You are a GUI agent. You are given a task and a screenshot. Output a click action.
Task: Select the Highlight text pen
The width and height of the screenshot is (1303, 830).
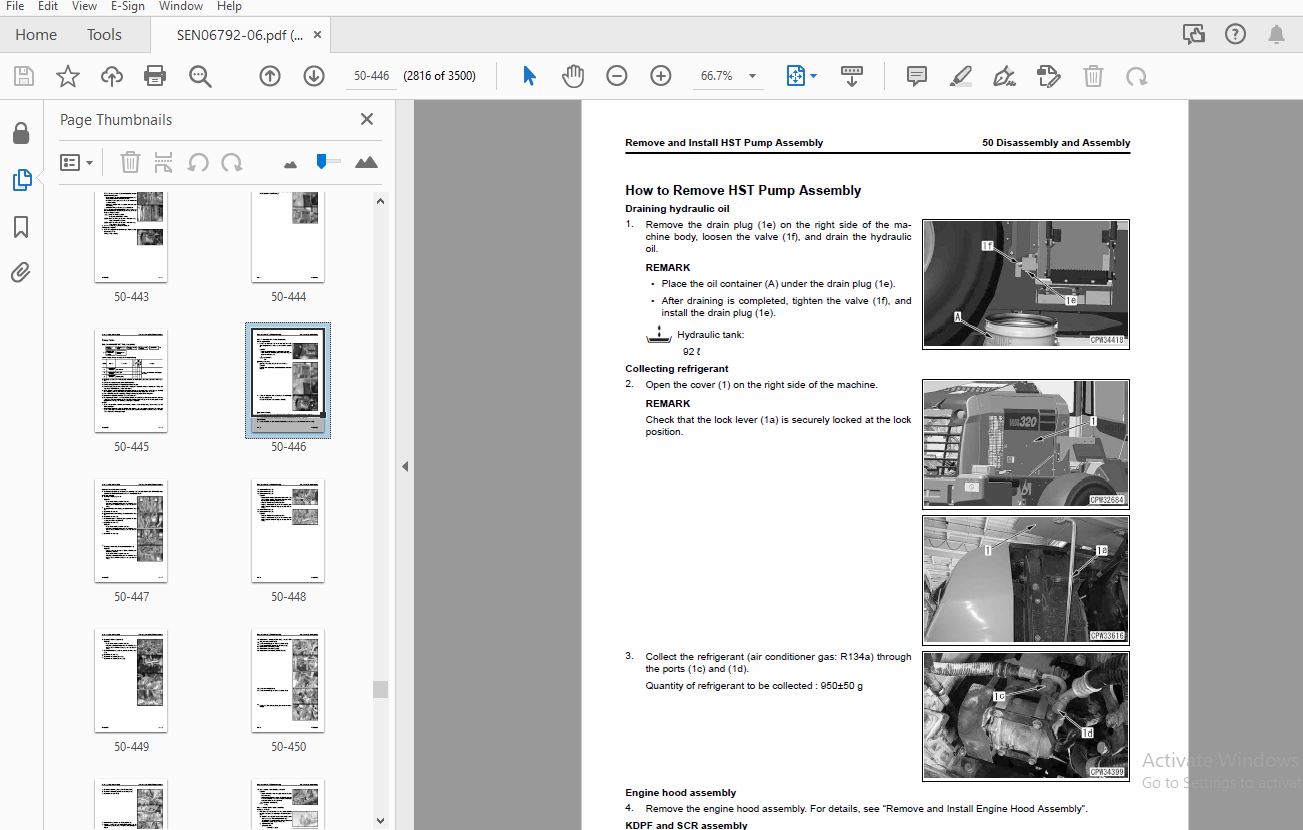pos(960,76)
